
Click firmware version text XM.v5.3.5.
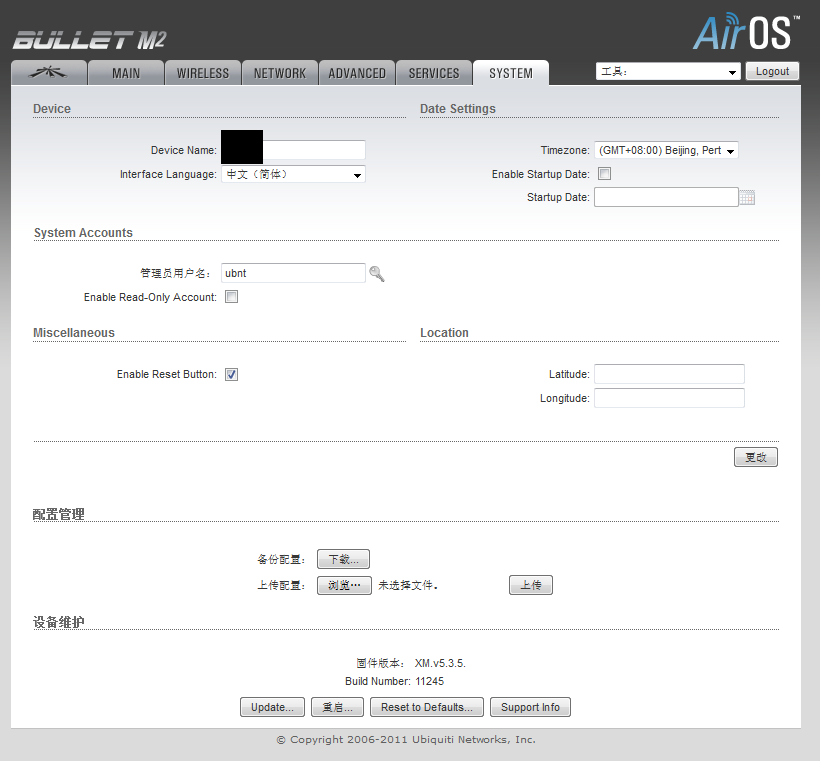(440, 663)
